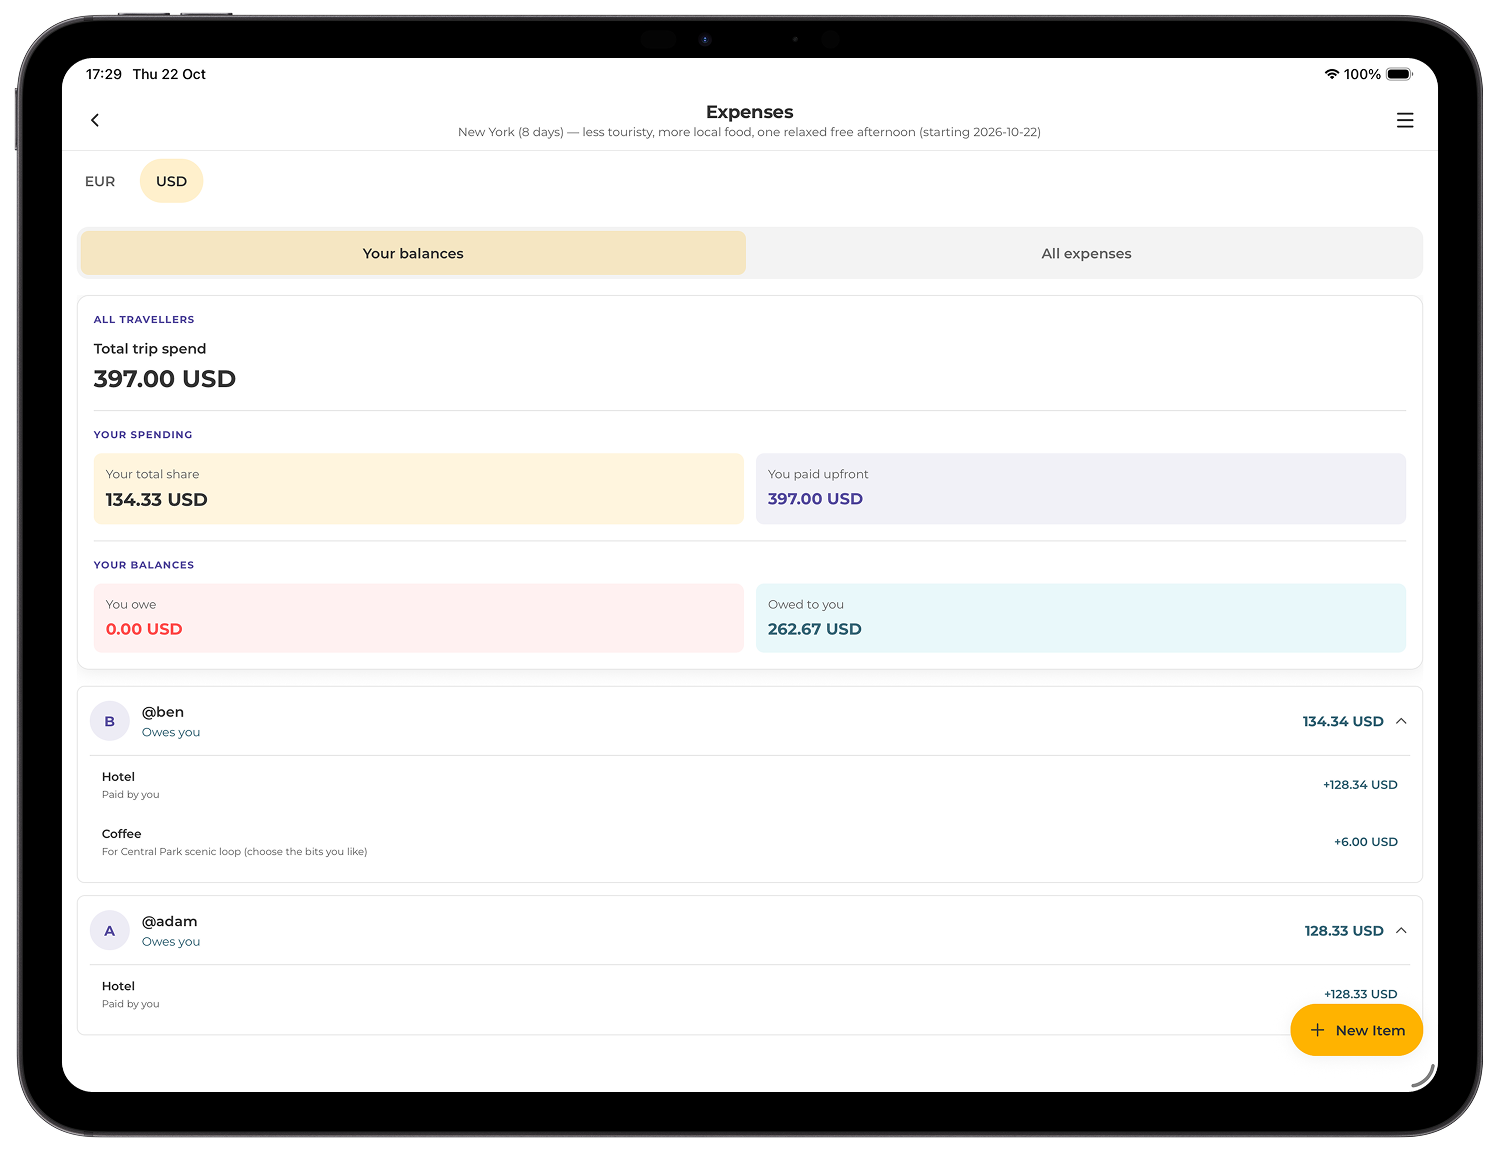Tap the +6.00 USD coffee amount
Viewport: 1500px width, 1150px height.
(1366, 842)
